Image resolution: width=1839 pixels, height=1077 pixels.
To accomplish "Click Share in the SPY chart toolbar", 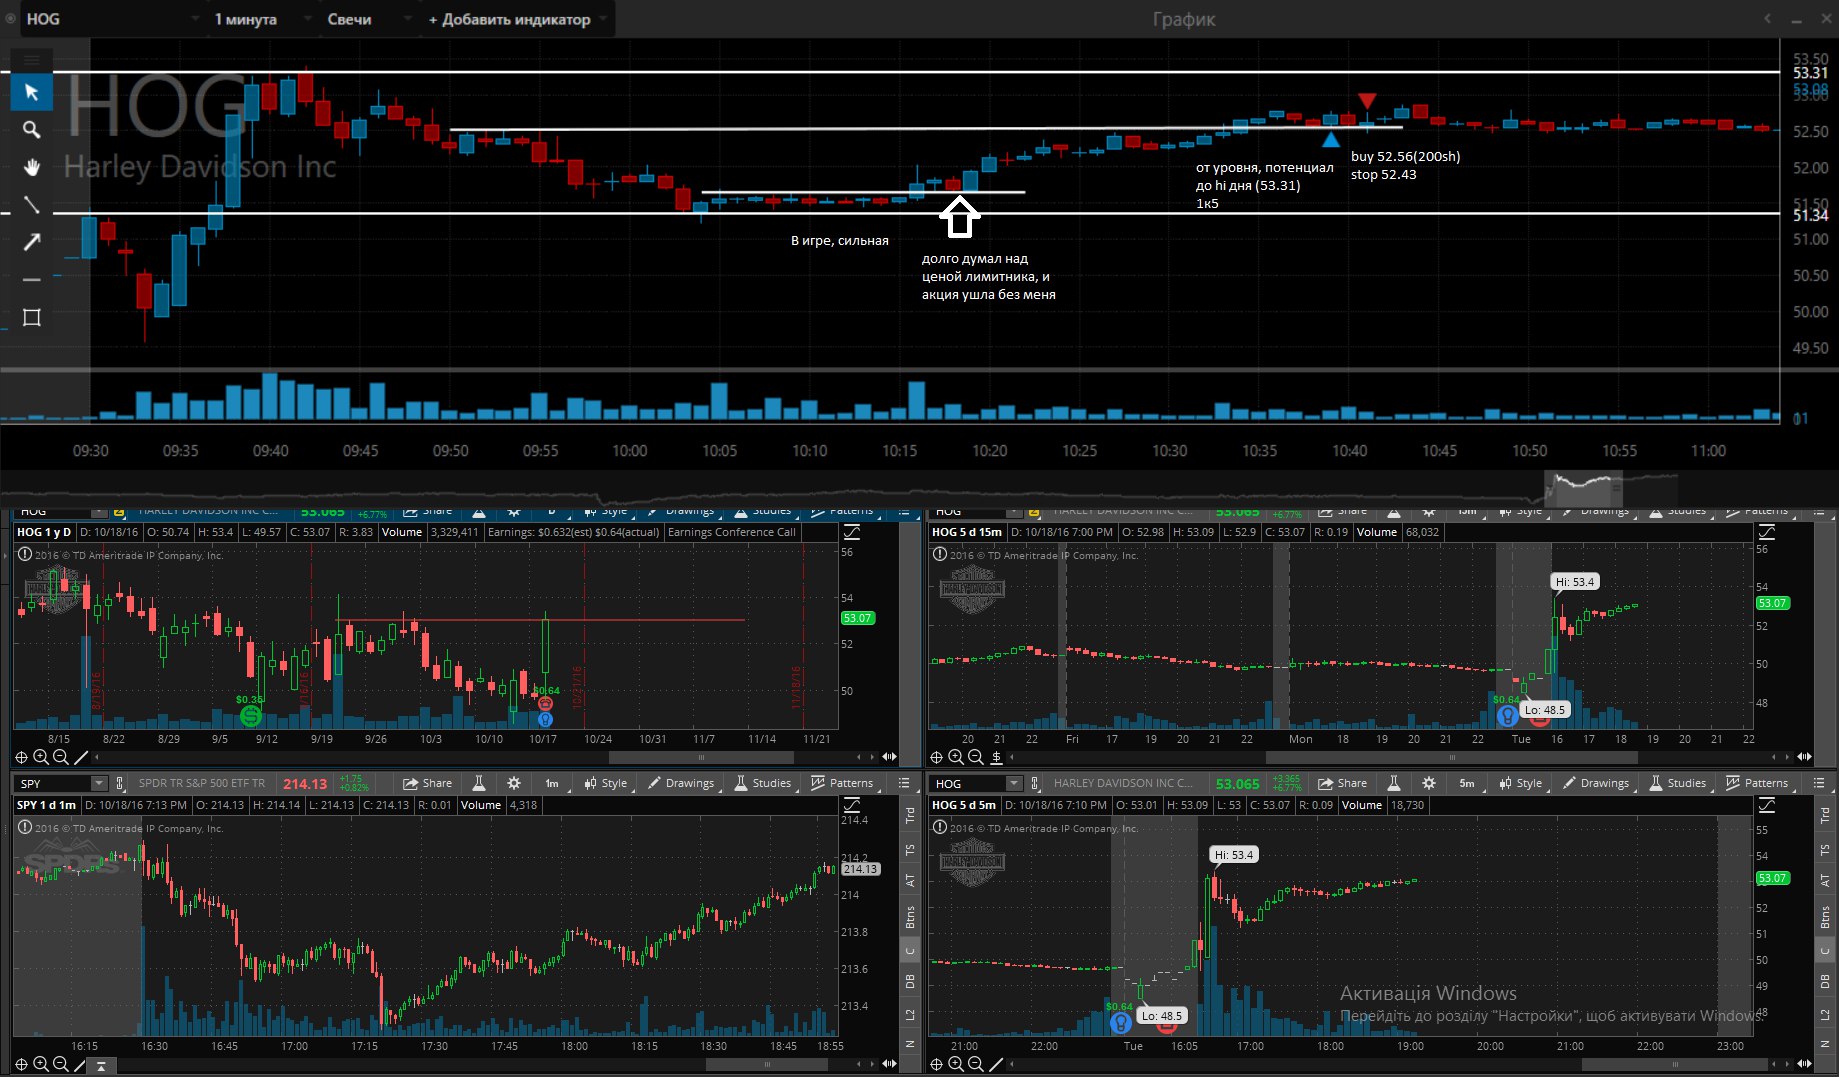I will coord(427,783).
